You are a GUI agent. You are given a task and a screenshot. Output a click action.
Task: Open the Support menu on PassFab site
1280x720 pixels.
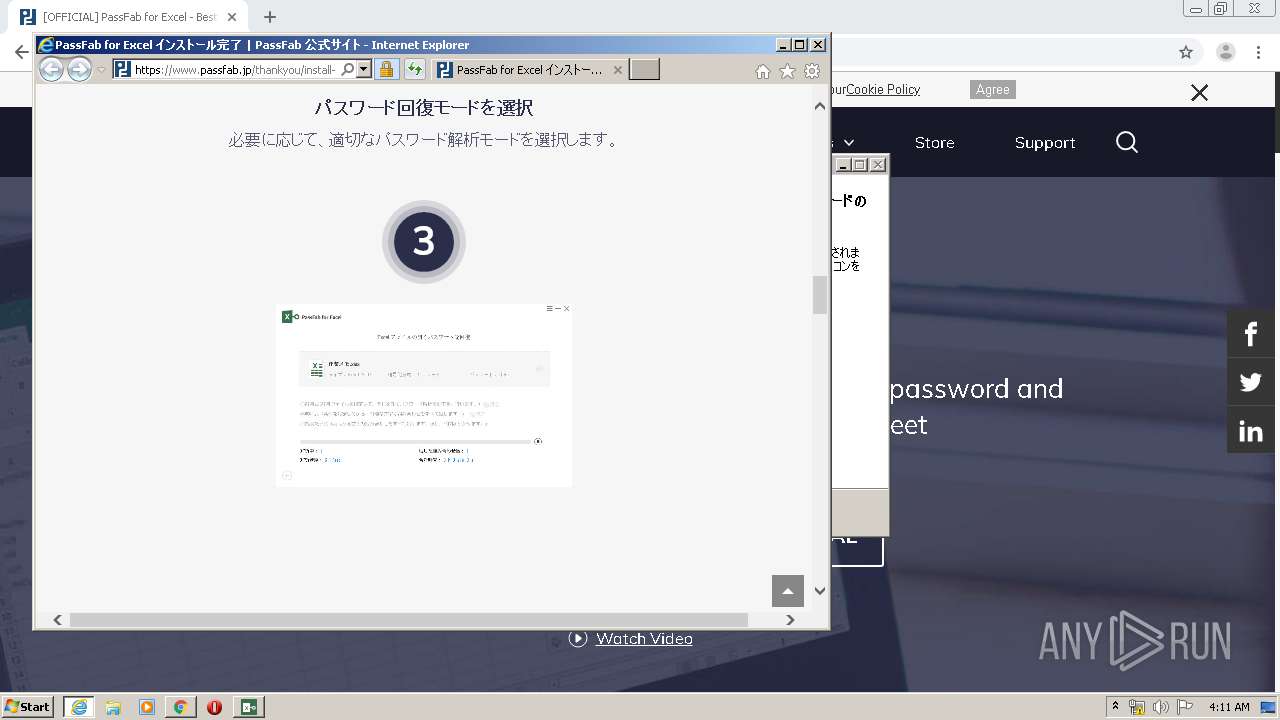tap(1045, 142)
